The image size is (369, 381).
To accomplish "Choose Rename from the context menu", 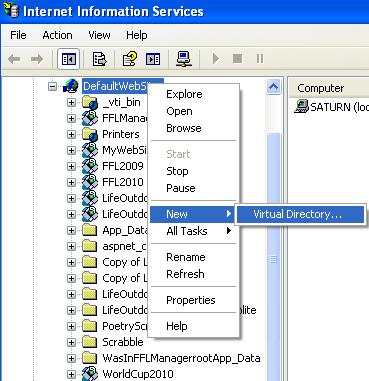I will 193,257.
